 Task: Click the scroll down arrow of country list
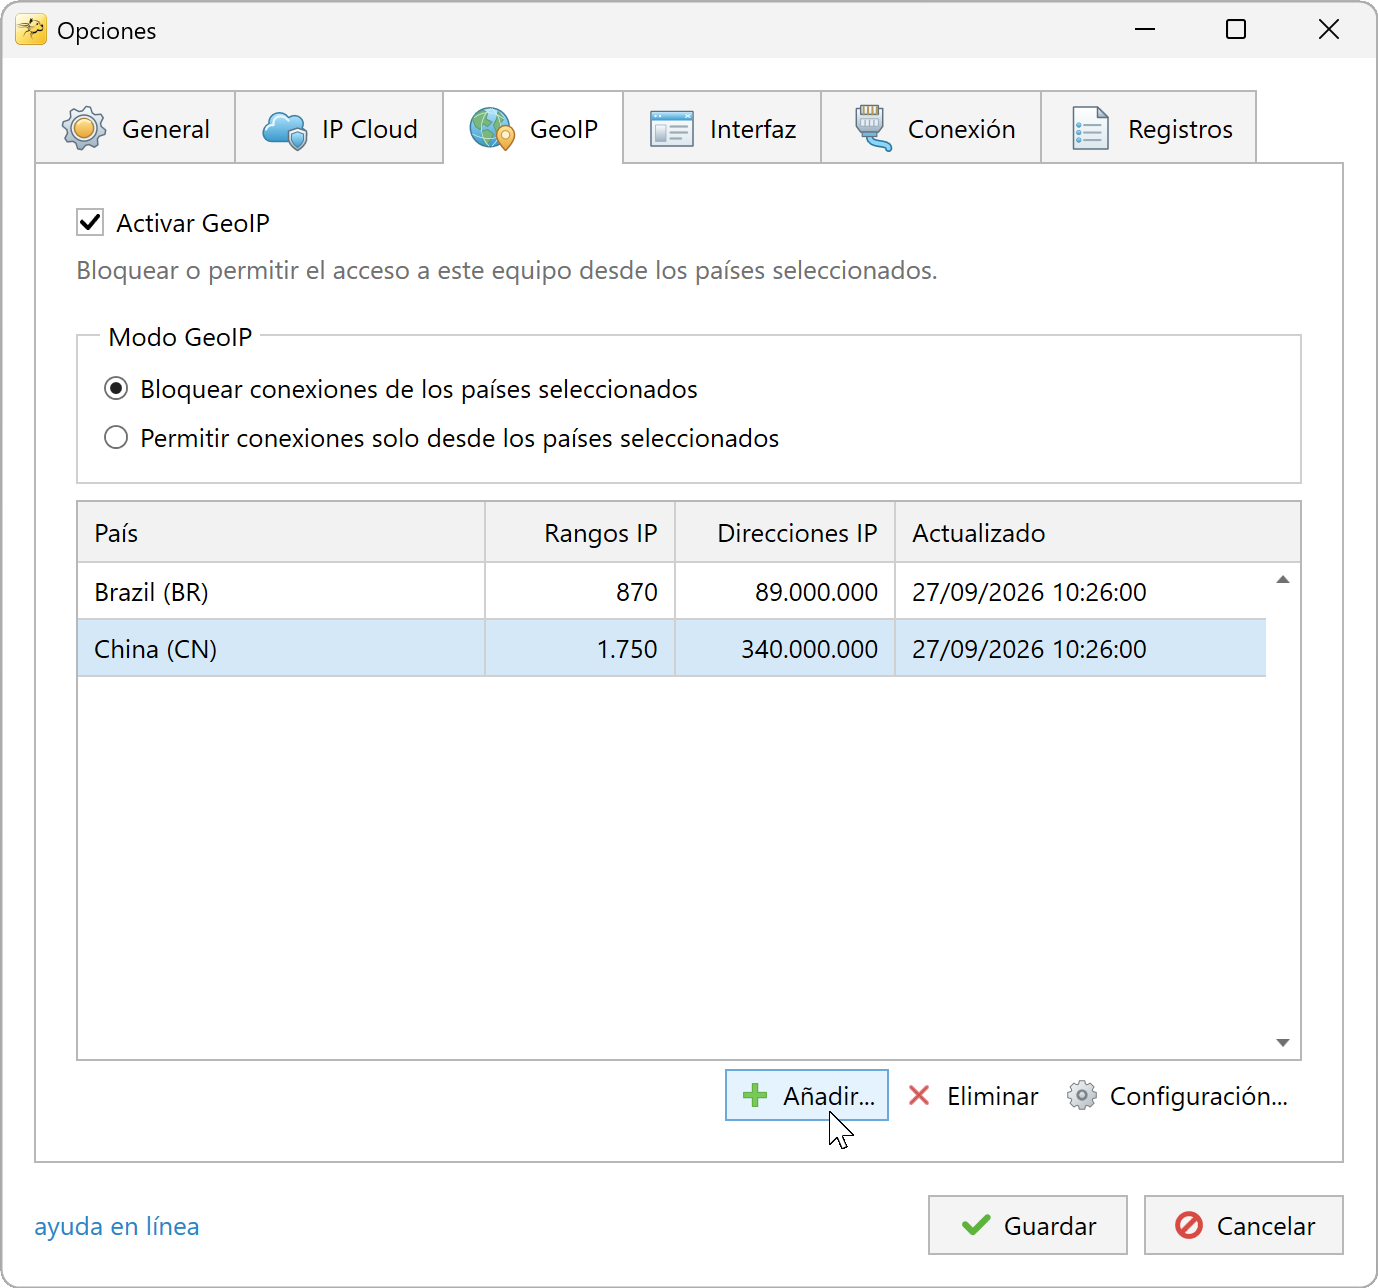[x=1283, y=1043]
